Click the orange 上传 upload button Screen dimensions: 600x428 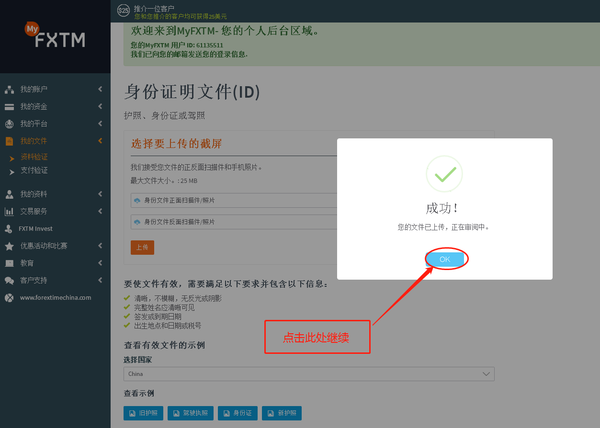pos(141,246)
